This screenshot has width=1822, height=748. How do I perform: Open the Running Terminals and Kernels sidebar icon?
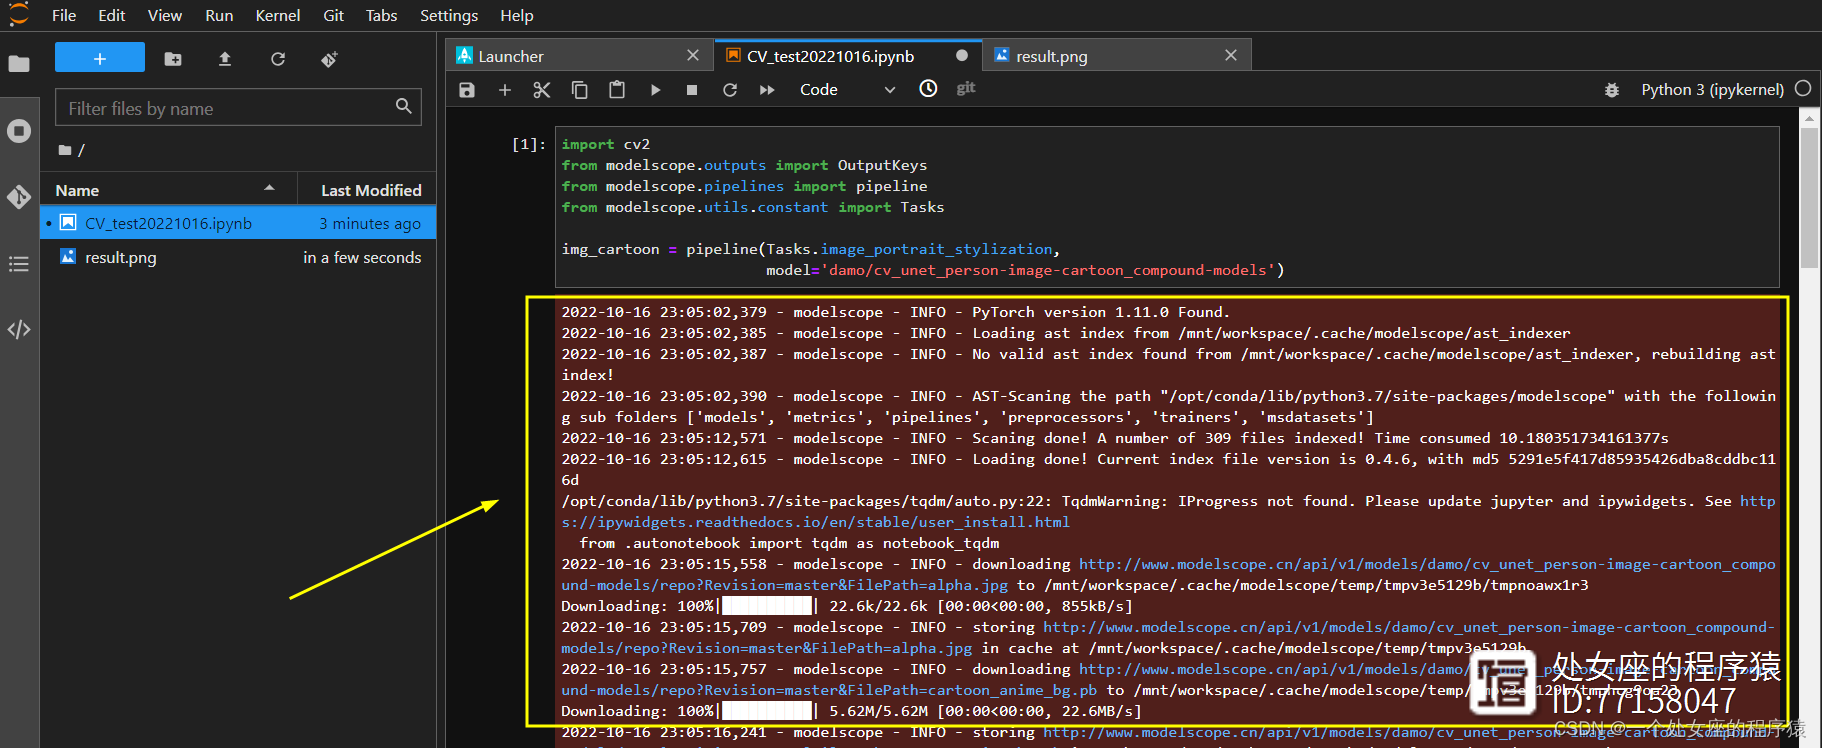coord(19,131)
